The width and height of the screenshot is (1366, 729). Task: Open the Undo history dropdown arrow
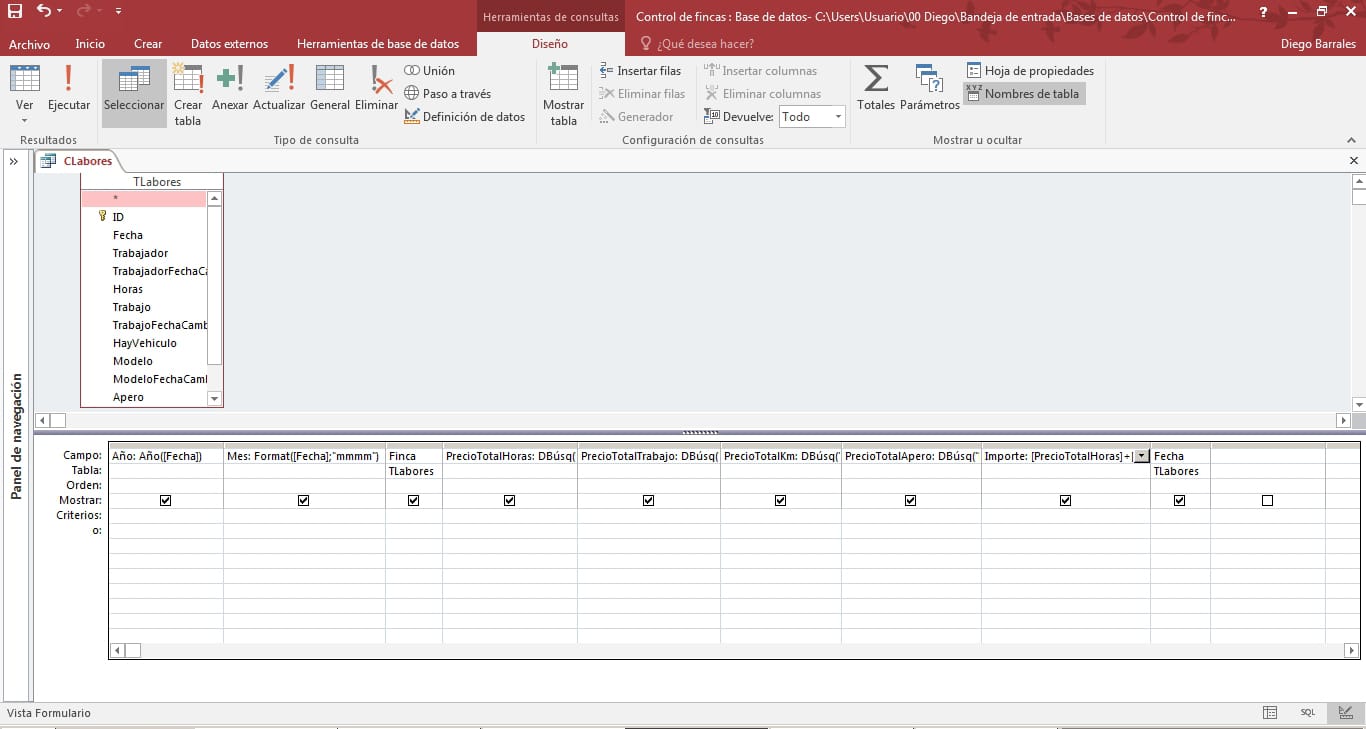point(59,12)
